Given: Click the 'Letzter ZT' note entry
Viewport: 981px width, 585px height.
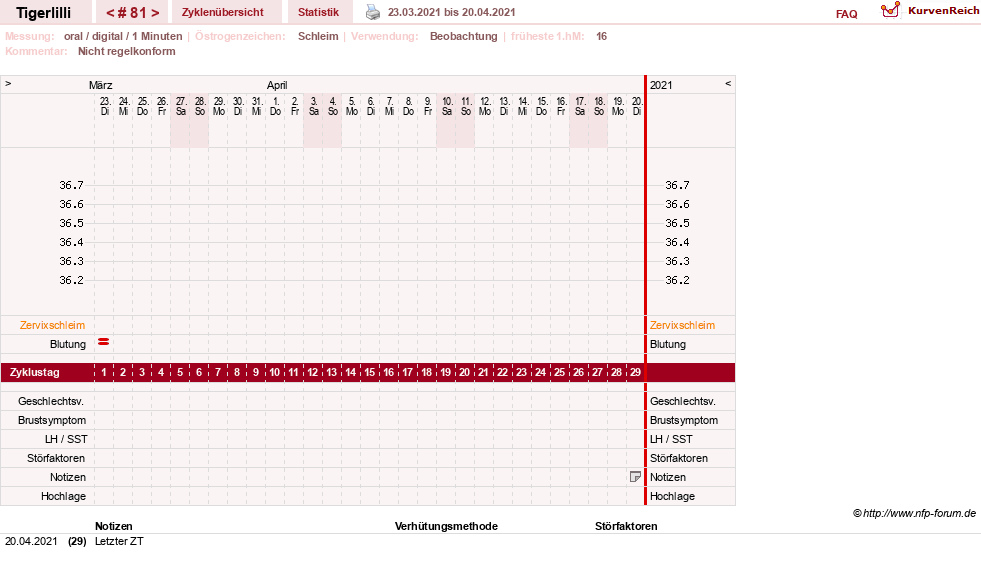Looking at the screenshot, I should (119, 541).
